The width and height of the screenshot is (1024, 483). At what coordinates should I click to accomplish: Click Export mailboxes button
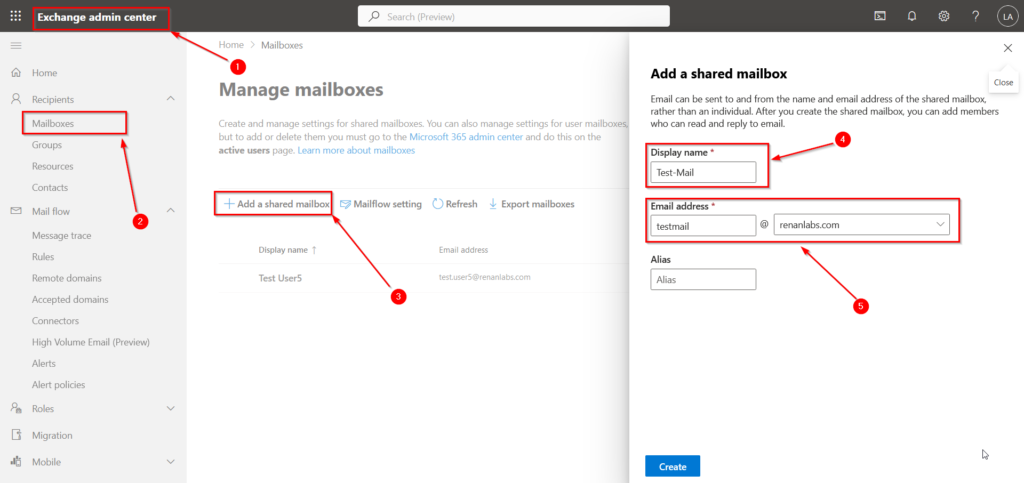(531, 204)
